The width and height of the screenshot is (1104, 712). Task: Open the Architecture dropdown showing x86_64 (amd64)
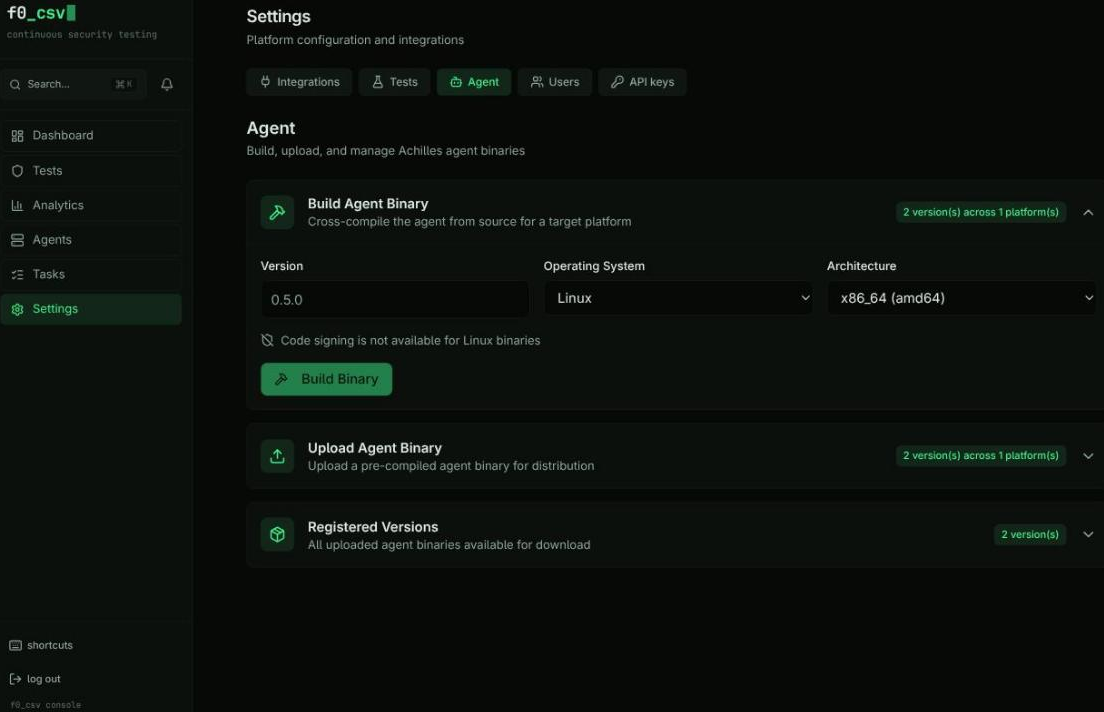[961, 298]
